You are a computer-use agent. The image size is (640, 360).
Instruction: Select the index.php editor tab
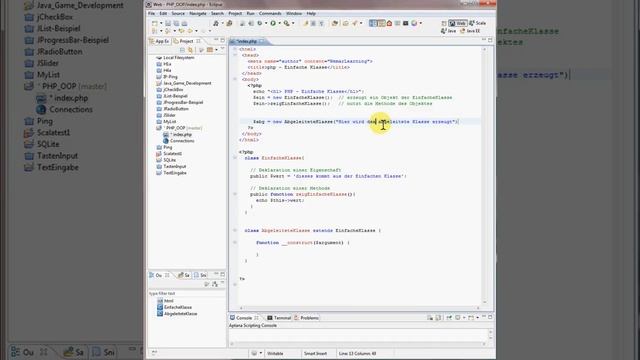(x=246, y=41)
